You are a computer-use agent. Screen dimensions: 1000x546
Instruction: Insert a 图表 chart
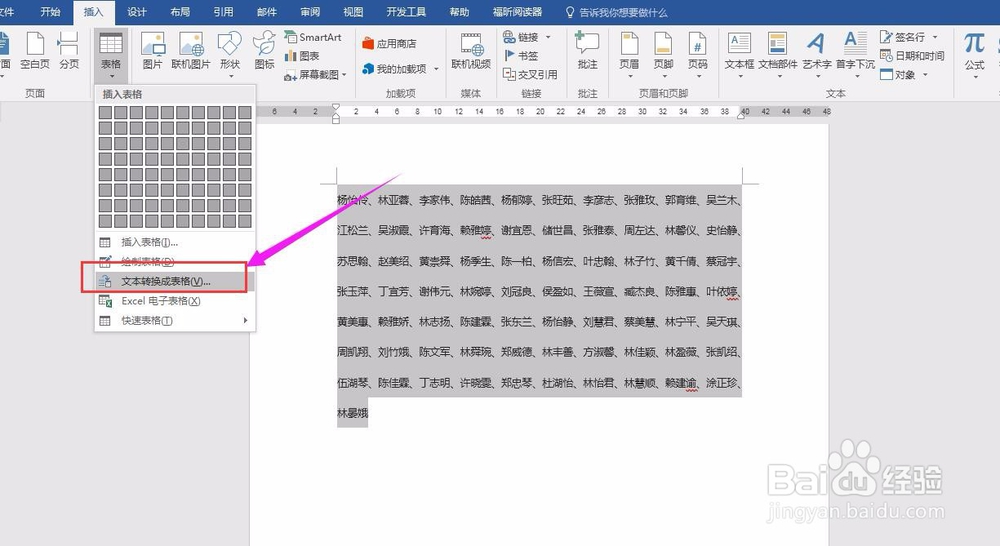click(302, 55)
